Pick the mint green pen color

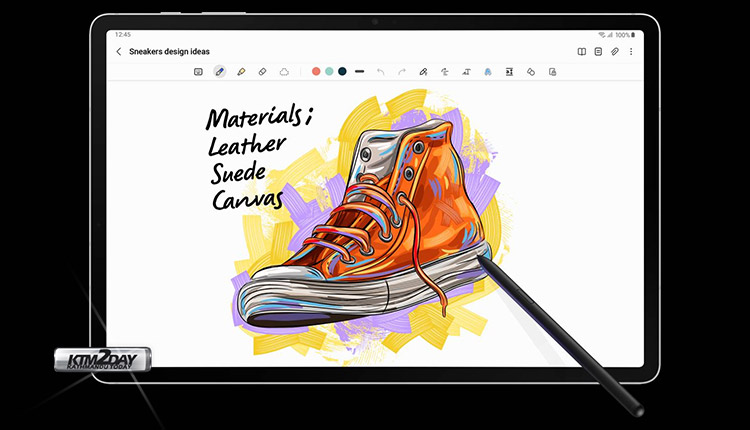click(x=329, y=72)
